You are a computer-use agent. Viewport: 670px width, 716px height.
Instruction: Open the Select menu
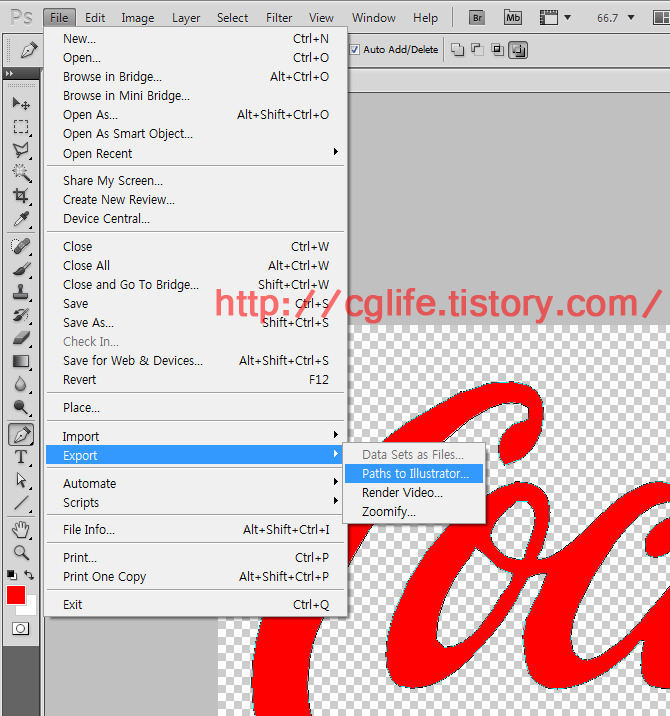click(x=232, y=18)
